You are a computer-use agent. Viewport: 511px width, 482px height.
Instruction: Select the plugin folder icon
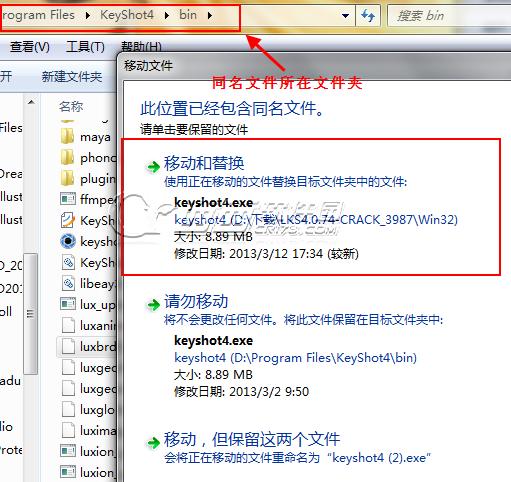pyautogui.click(x=68, y=178)
